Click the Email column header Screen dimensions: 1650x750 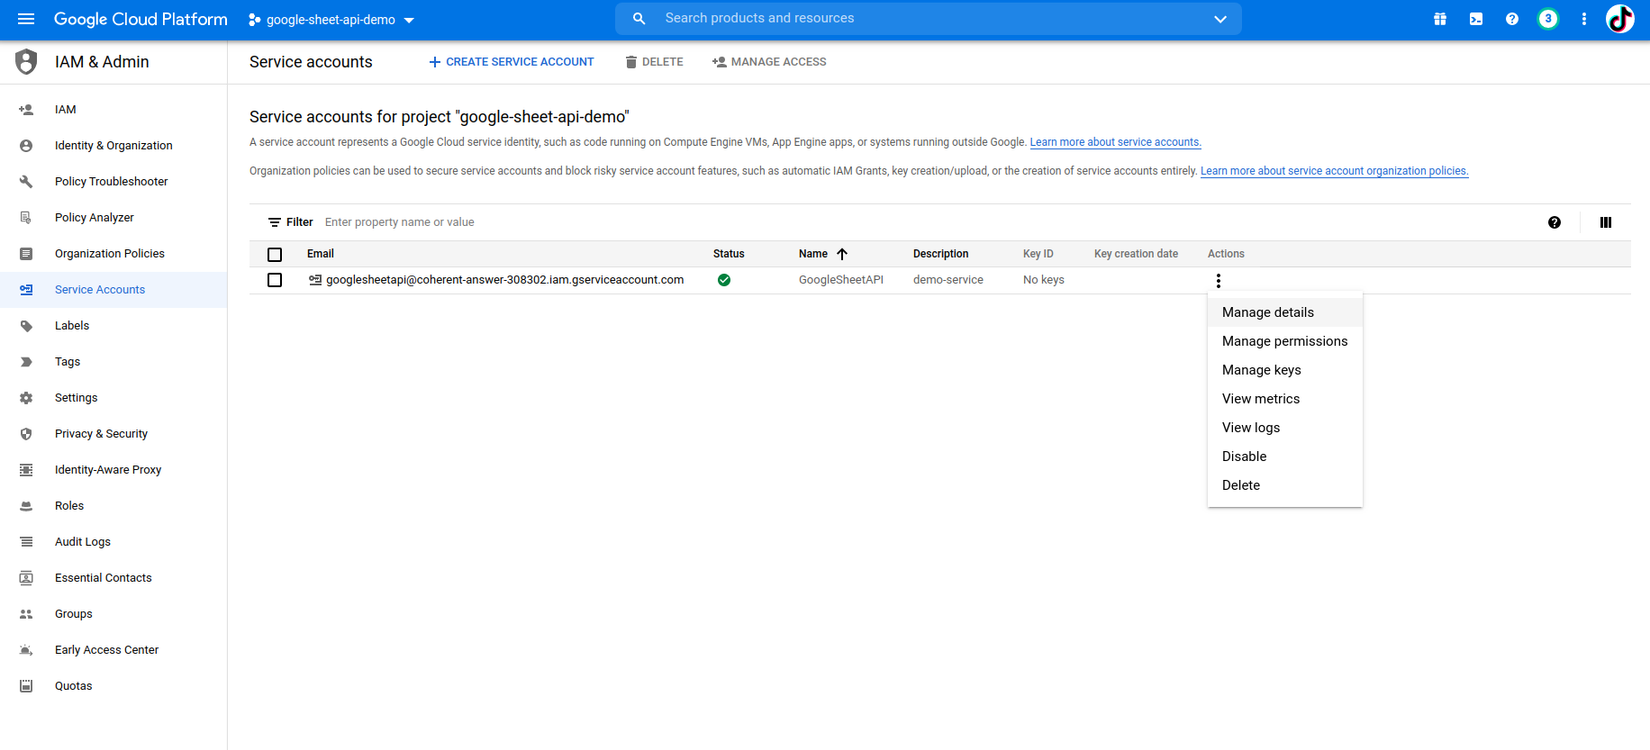point(320,254)
